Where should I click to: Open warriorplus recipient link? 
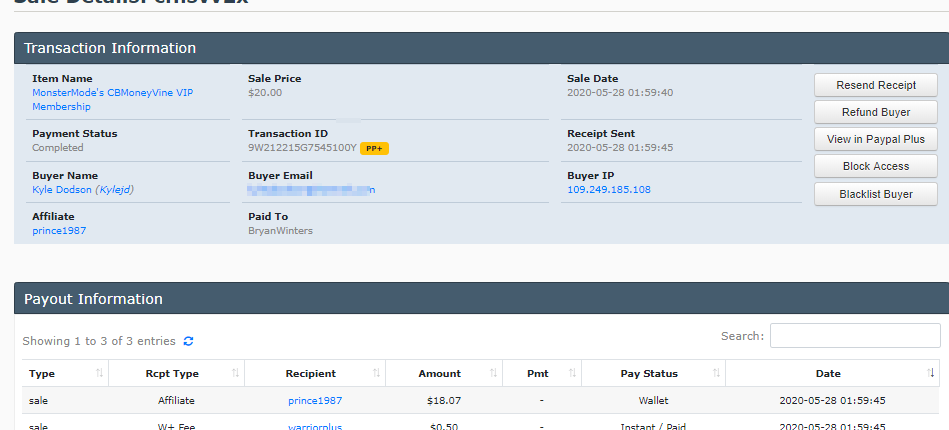[x=315, y=426]
